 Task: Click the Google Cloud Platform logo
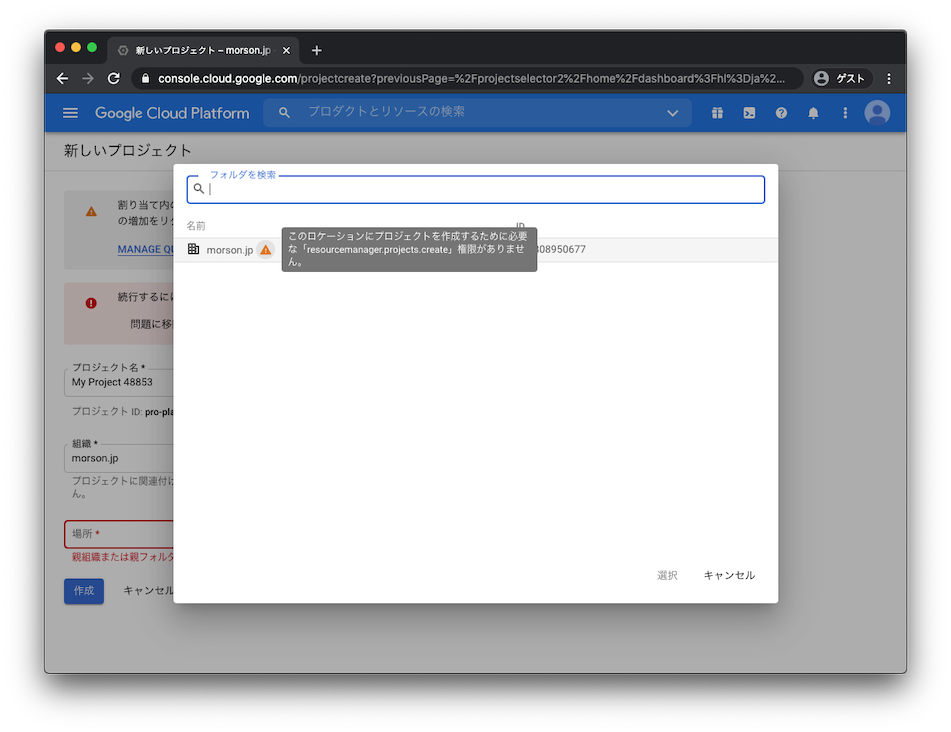tap(172, 113)
